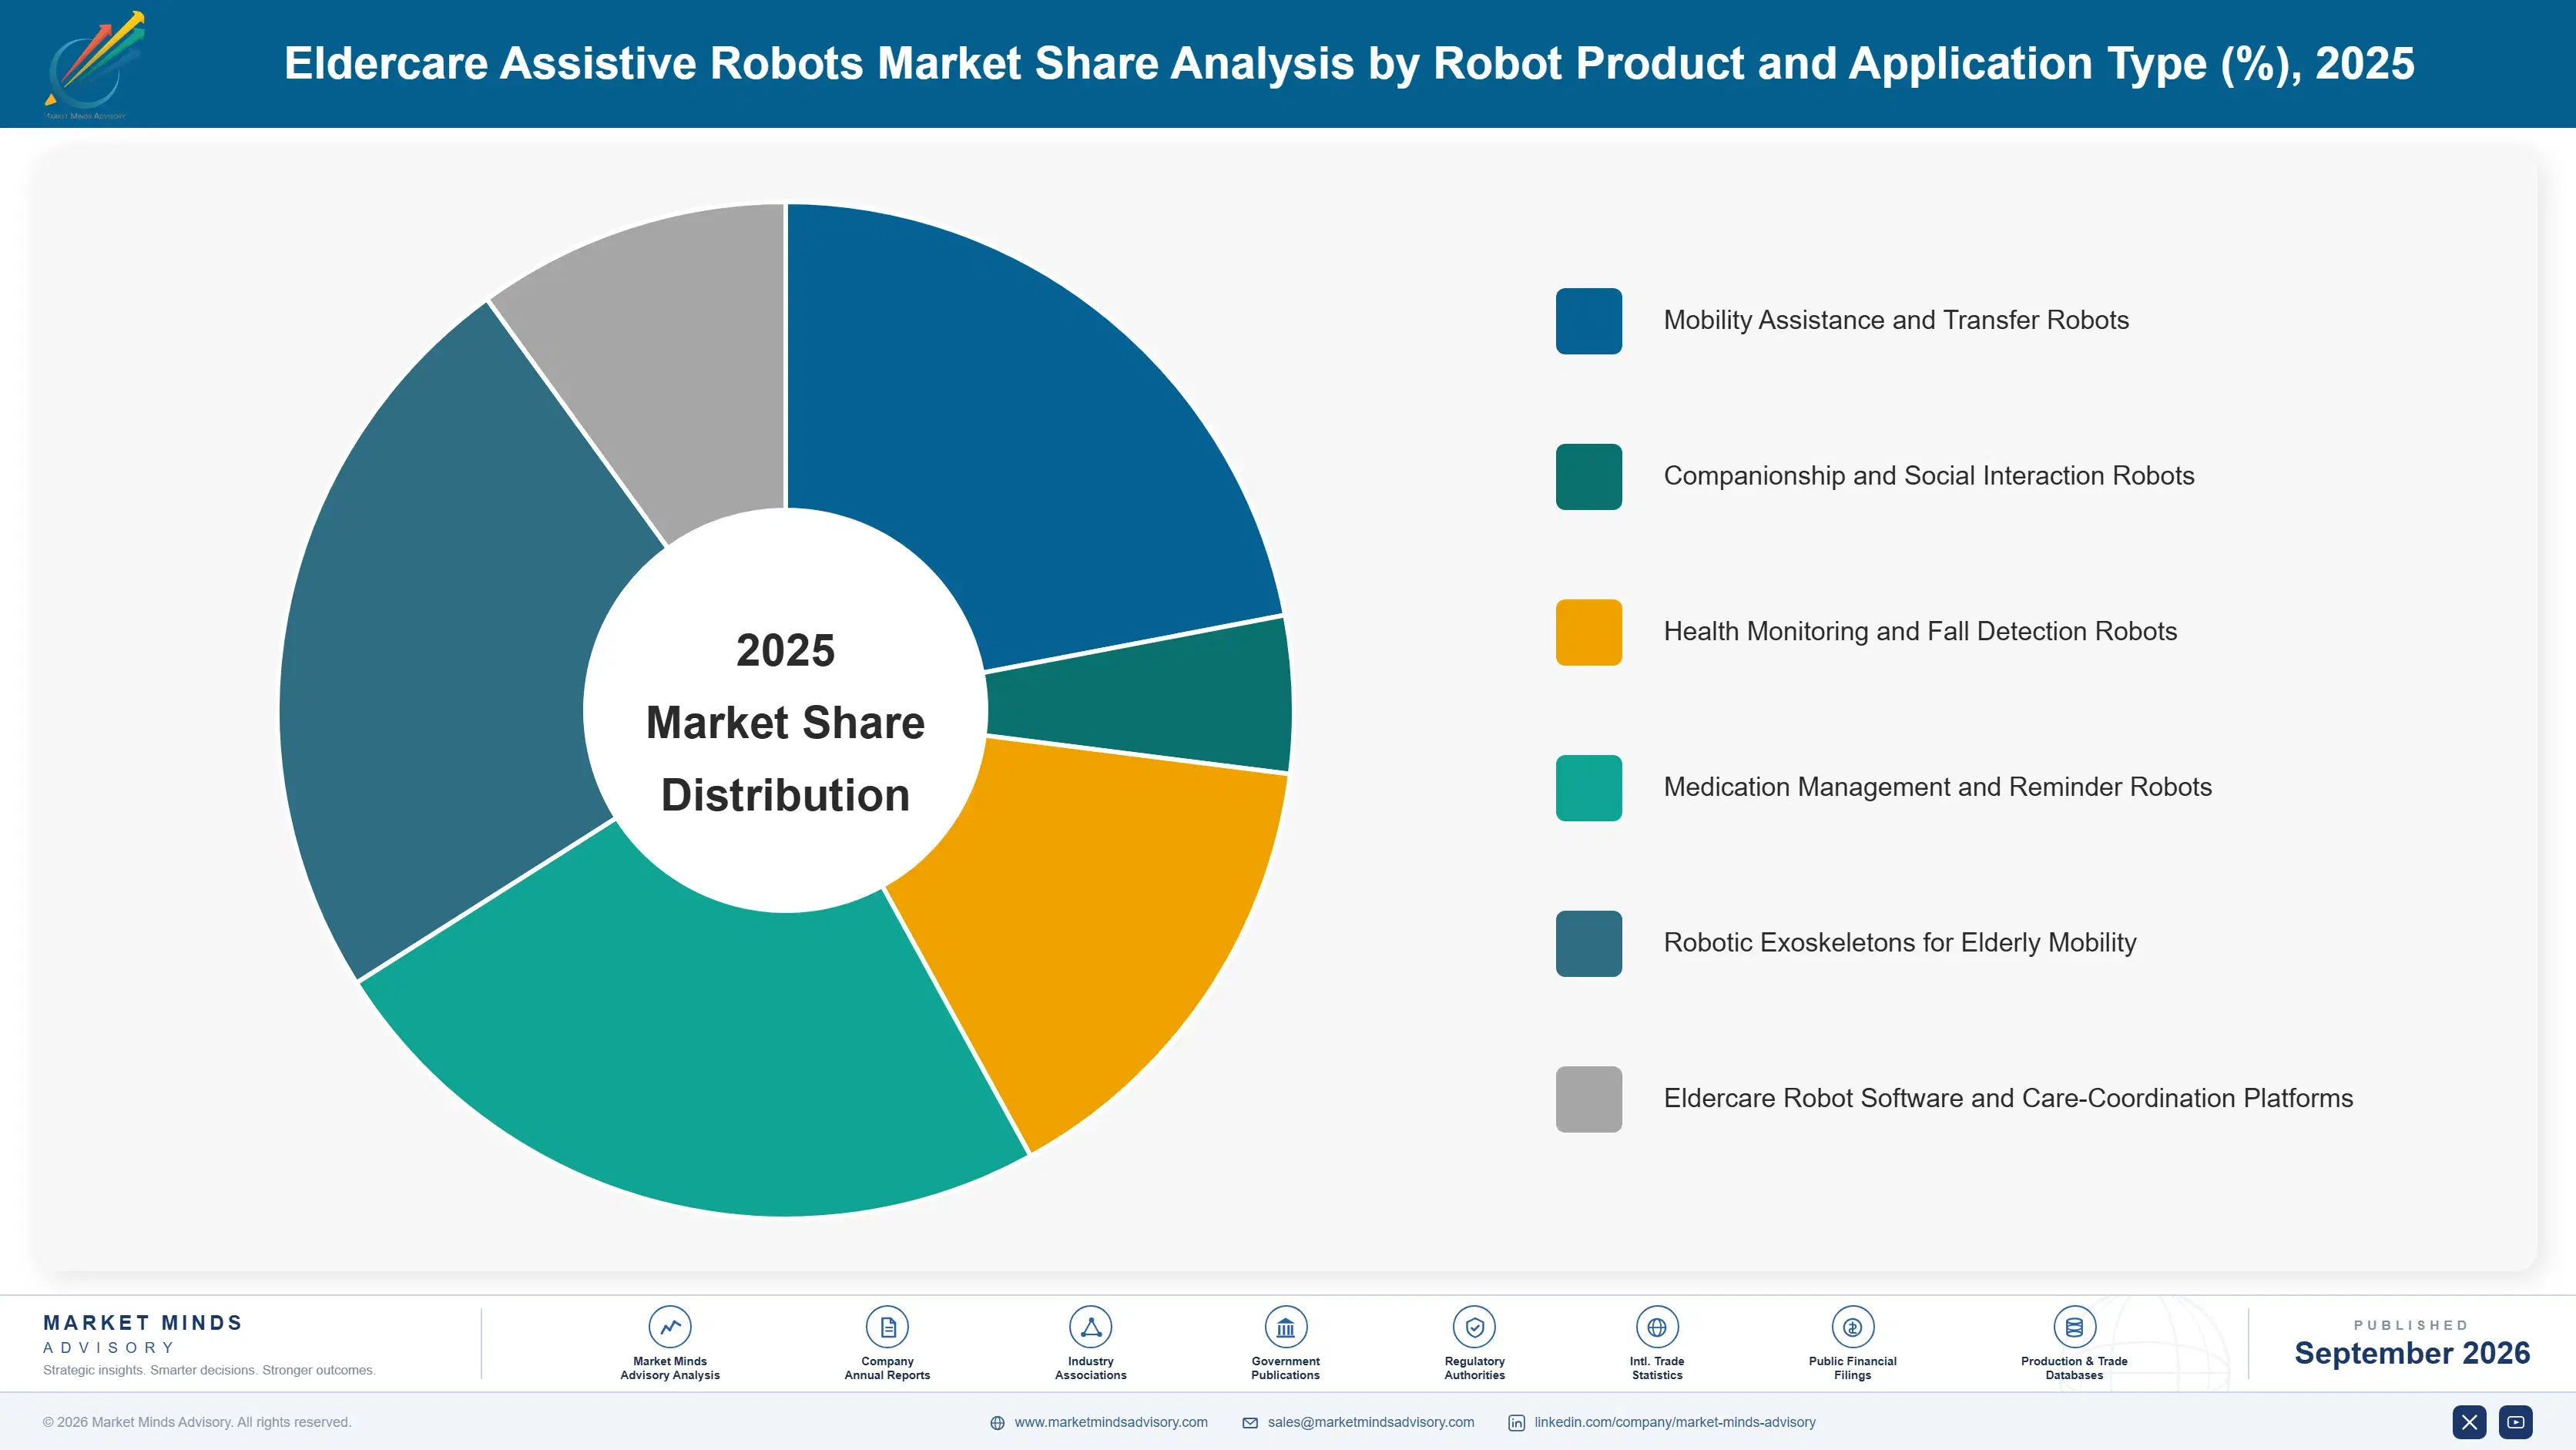Click the Robotic Exoskeletons legend swatch
The width and height of the screenshot is (2576, 1450).
1588,943
